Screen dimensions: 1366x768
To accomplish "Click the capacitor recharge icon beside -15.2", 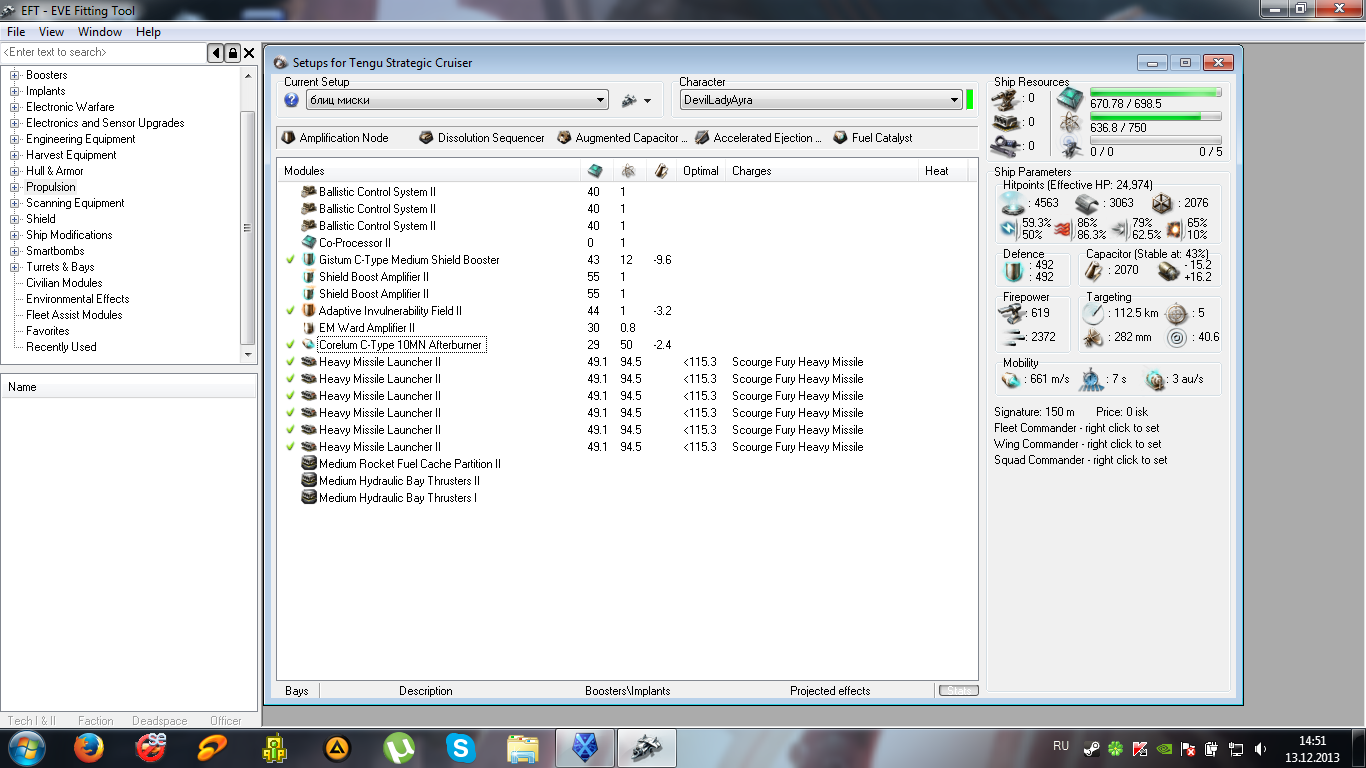I will click(1169, 271).
